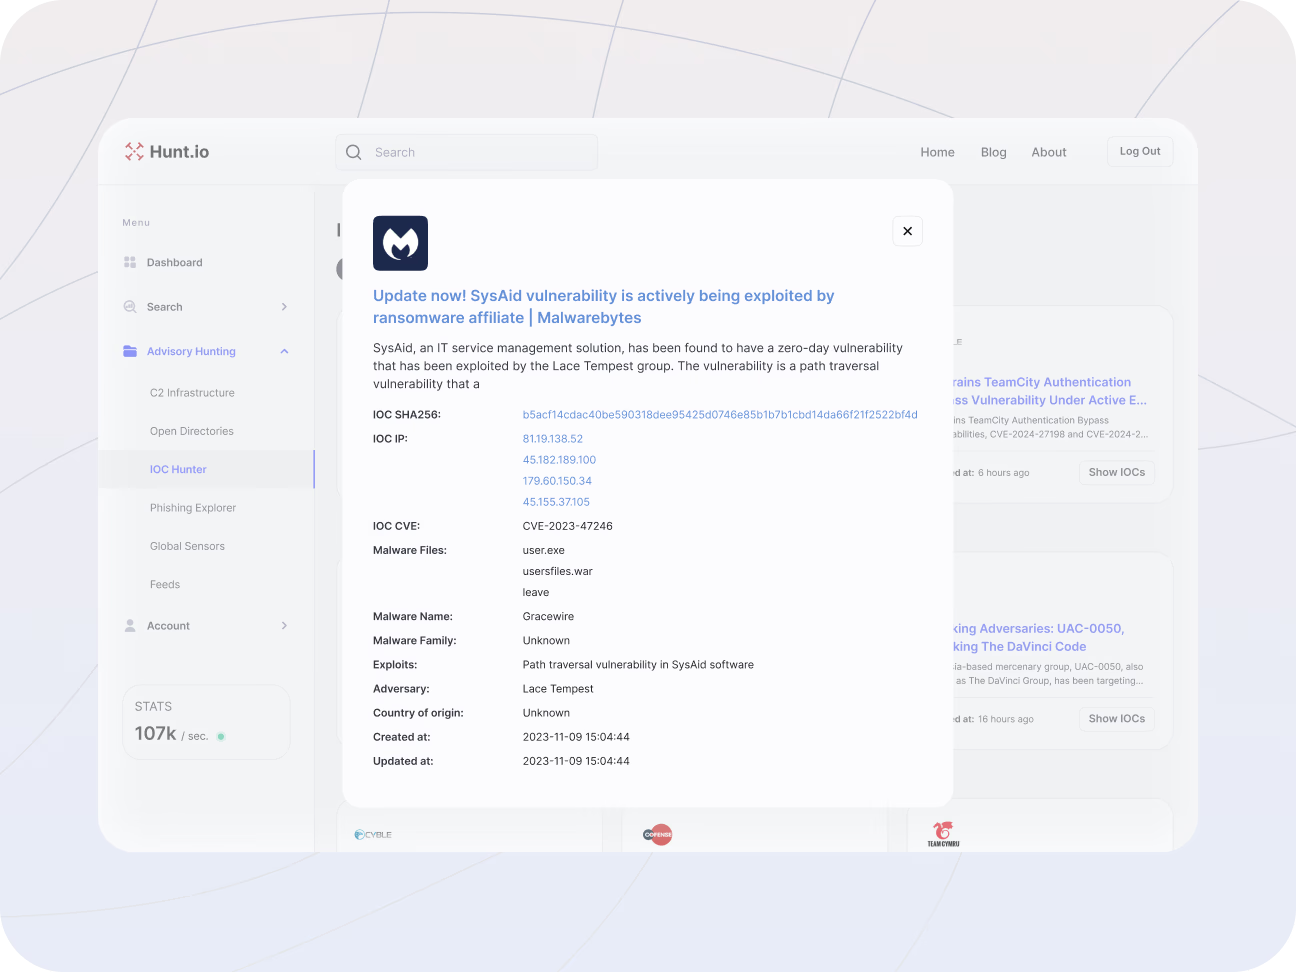Open the Home nav link
The width and height of the screenshot is (1296, 972).
[x=937, y=152]
